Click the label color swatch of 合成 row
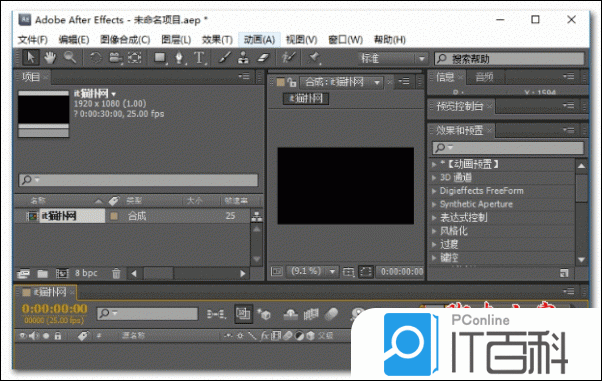The width and height of the screenshot is (602, 381). click(114, 216)
